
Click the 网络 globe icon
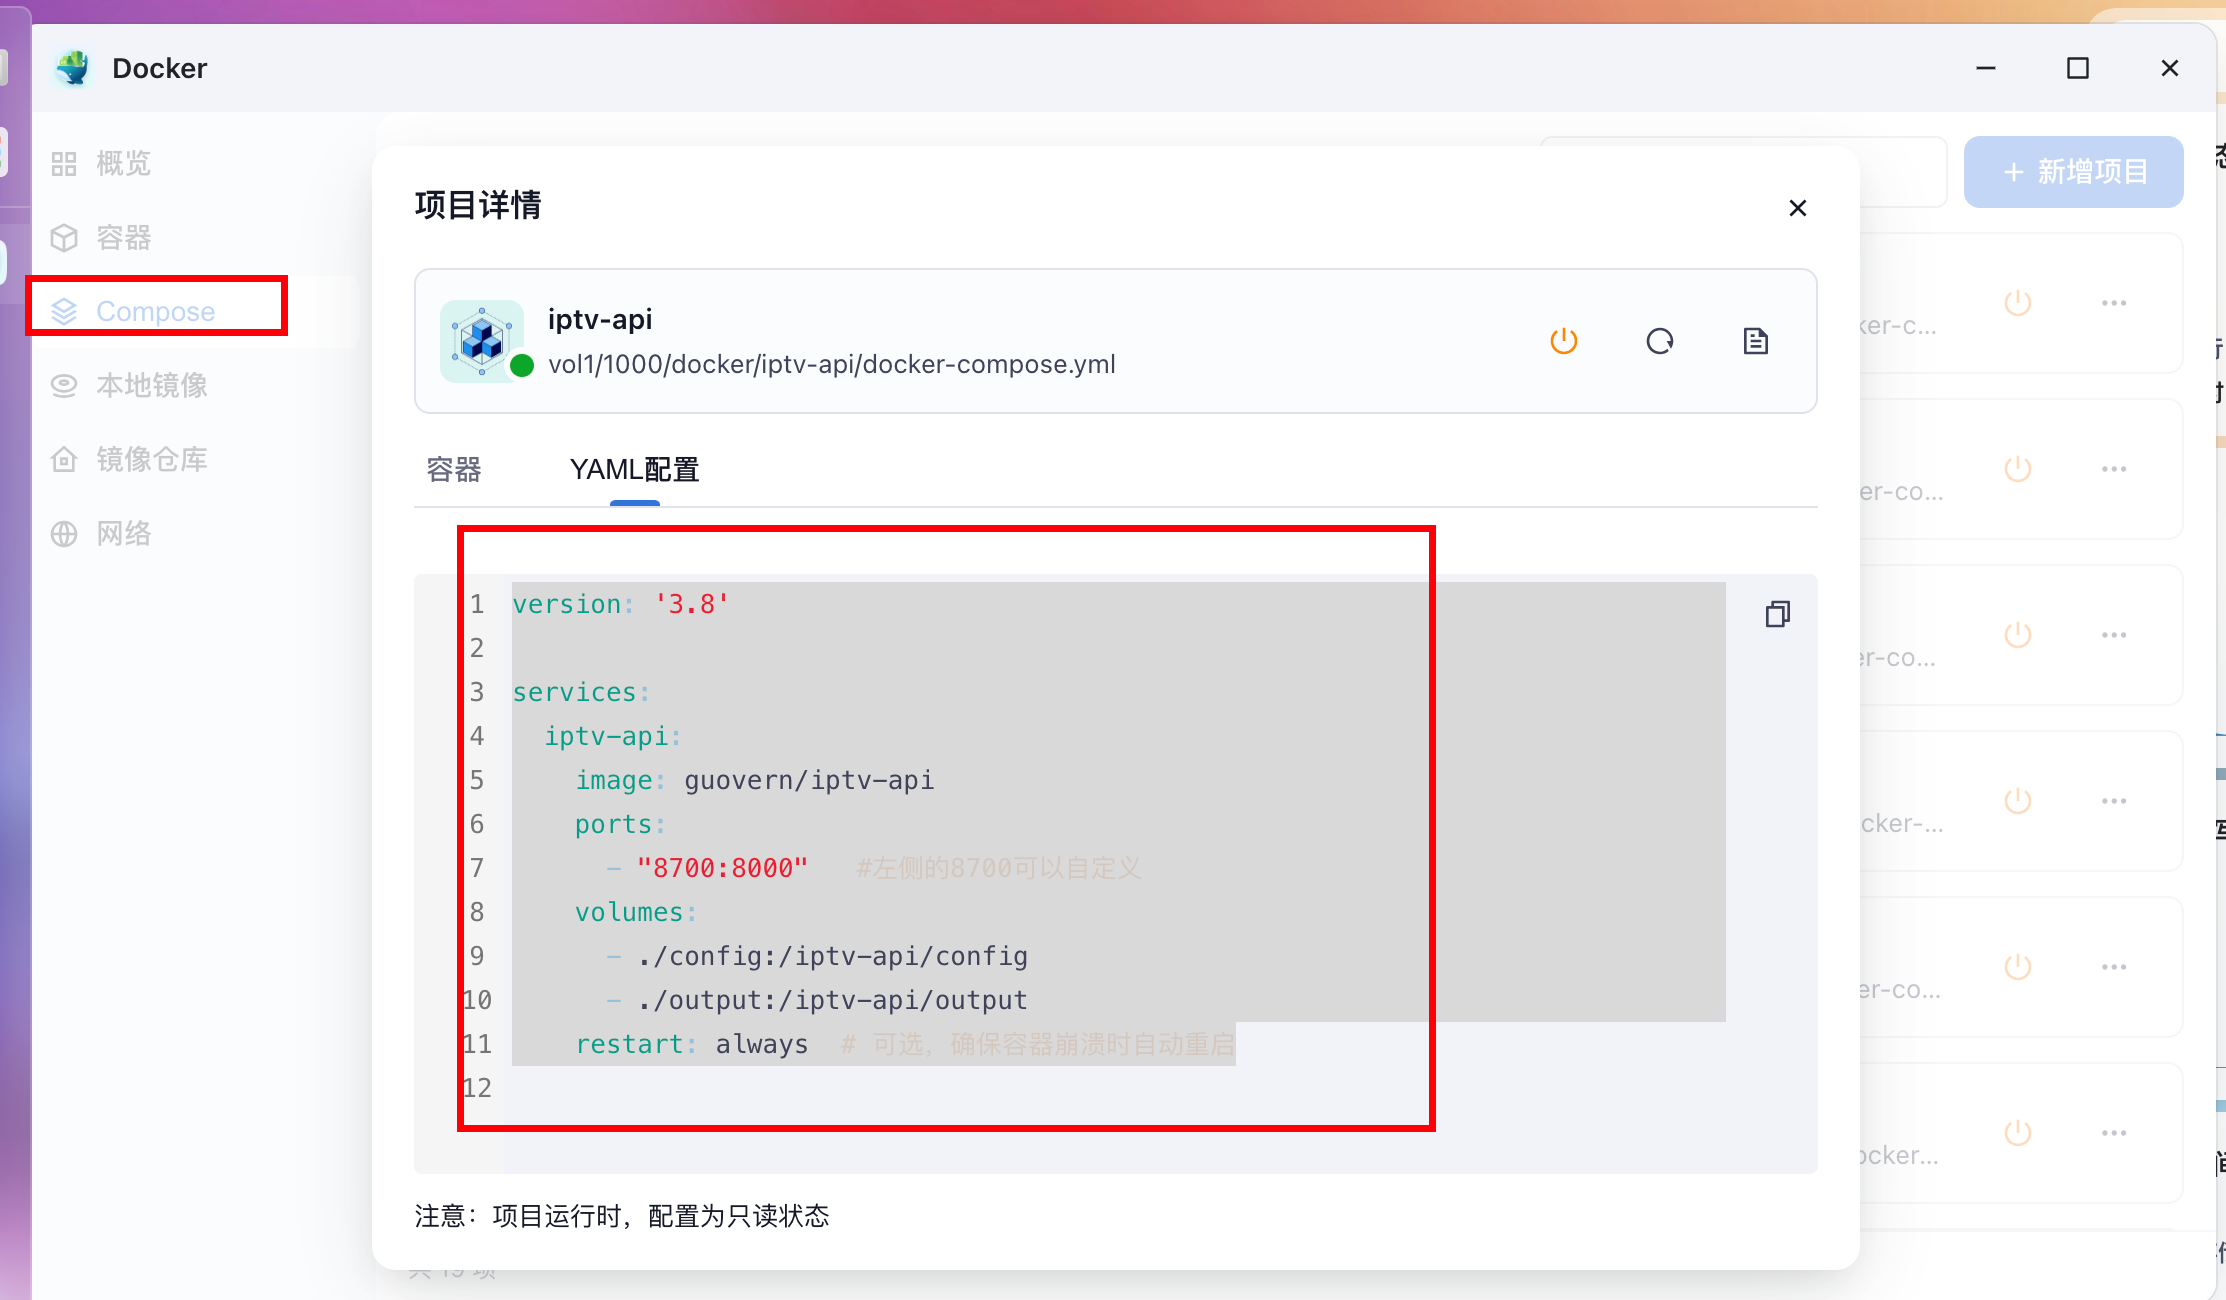[64, 534]
